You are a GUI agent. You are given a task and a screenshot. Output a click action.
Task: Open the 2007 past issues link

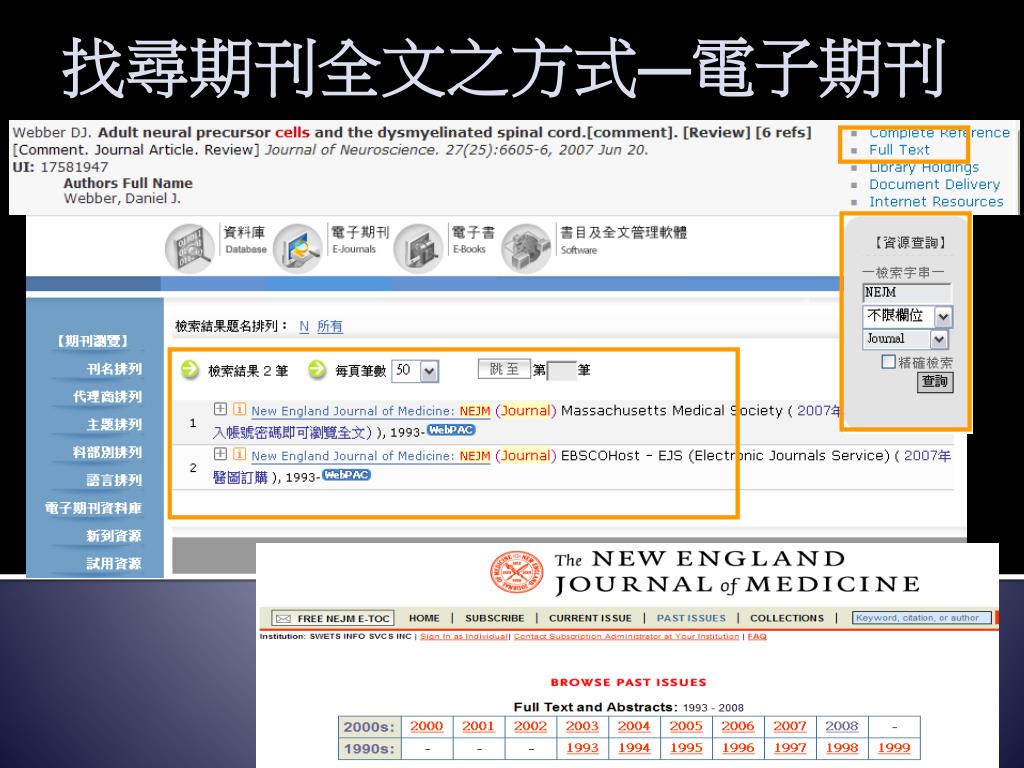[x=790, y=726]
